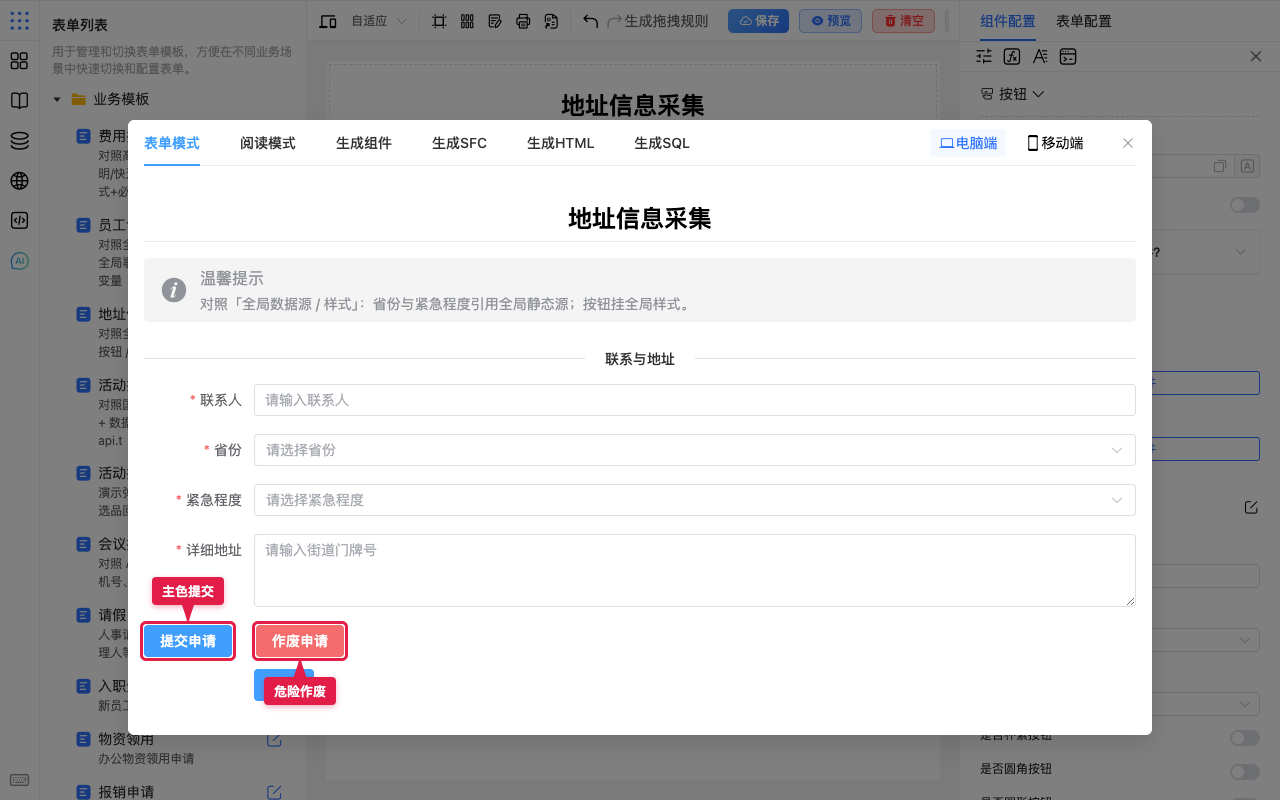Viewport: 1280px width, 800px height.
Task: Switch preview to 电脑端
Action: [968, 143]
